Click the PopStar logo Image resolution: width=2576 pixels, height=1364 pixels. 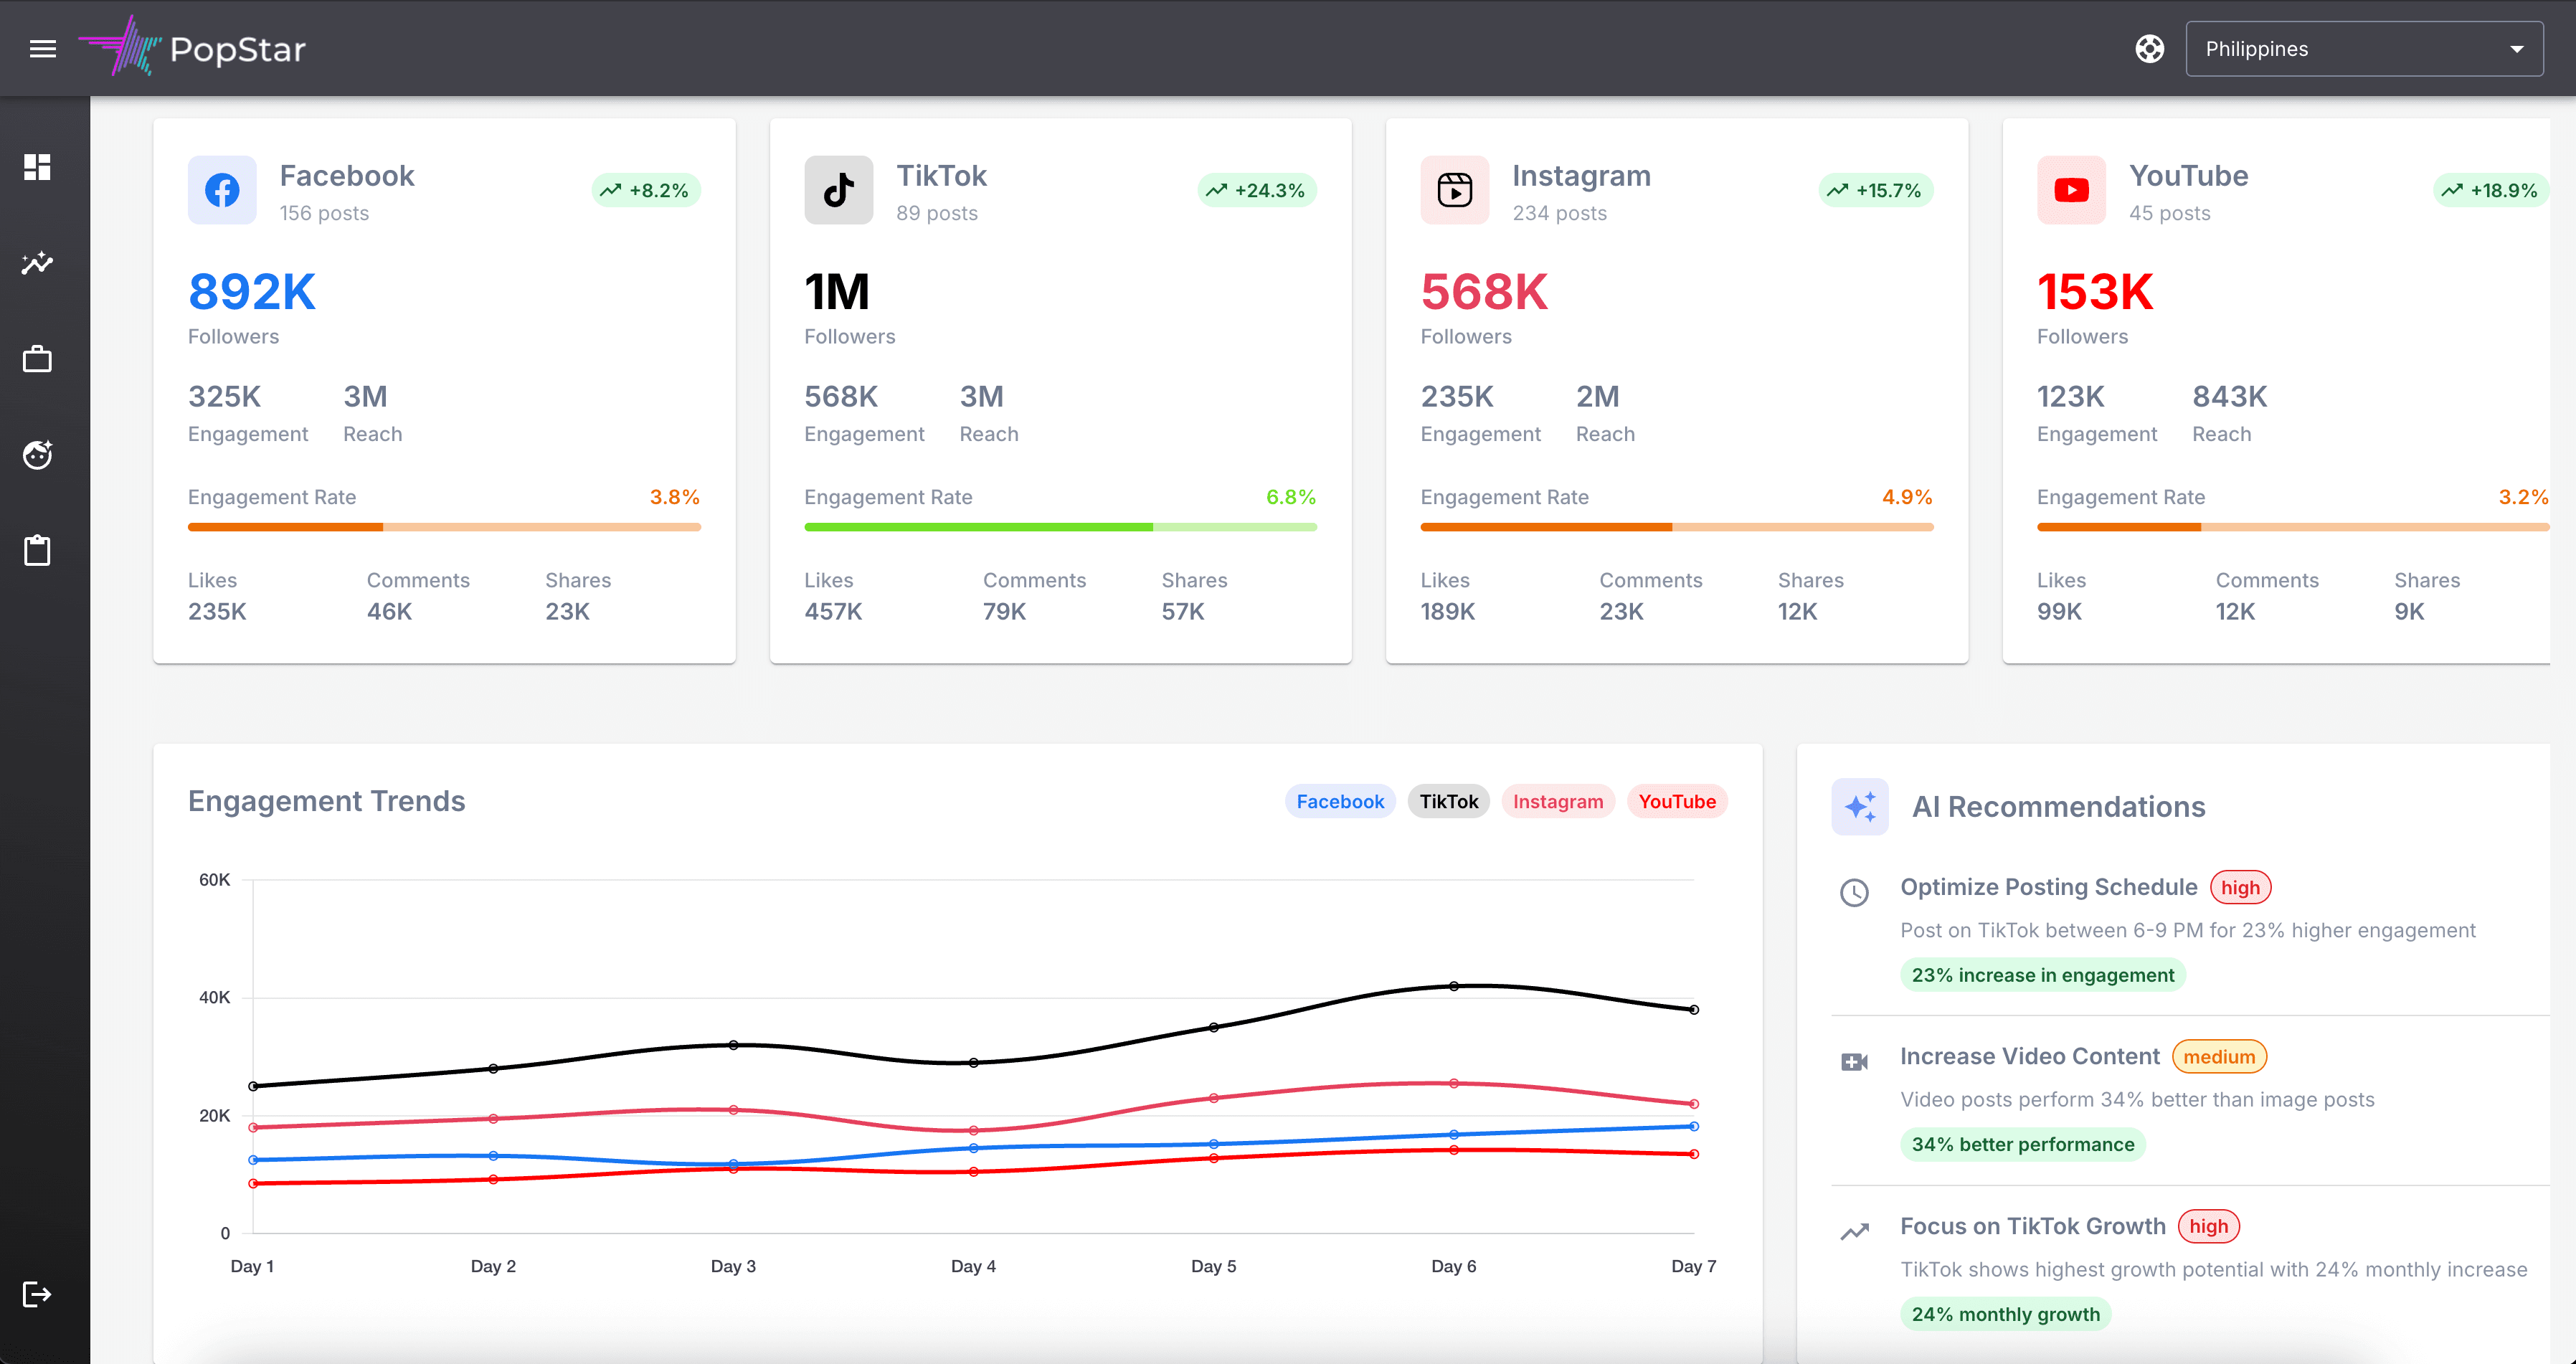[192, 47]
